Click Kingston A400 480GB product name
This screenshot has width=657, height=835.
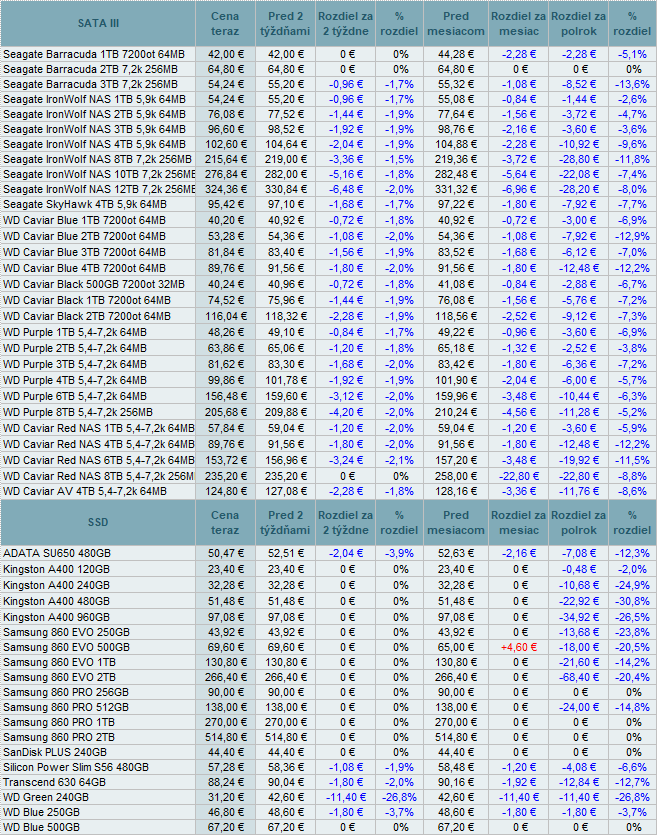(x=56, y=601)
